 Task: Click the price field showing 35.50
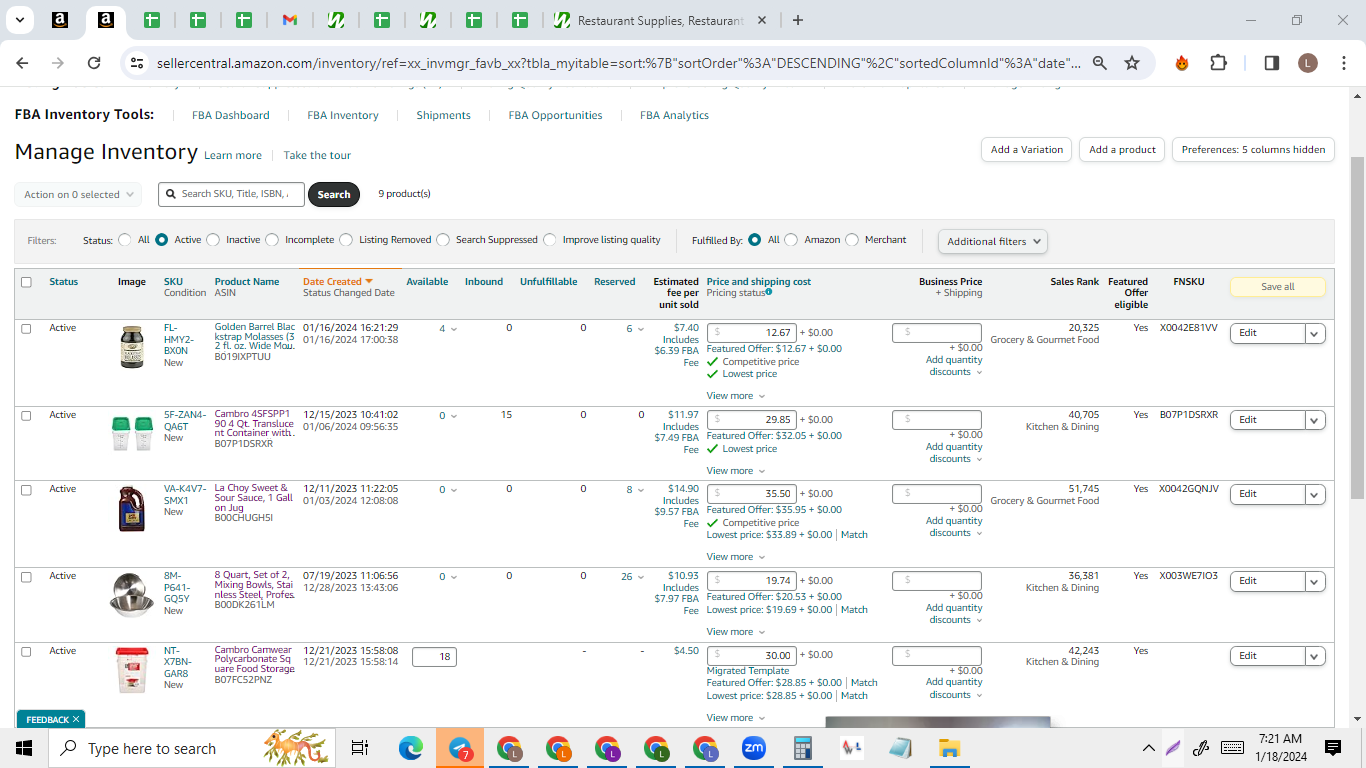pyautogui.click(x=752, y=494)
